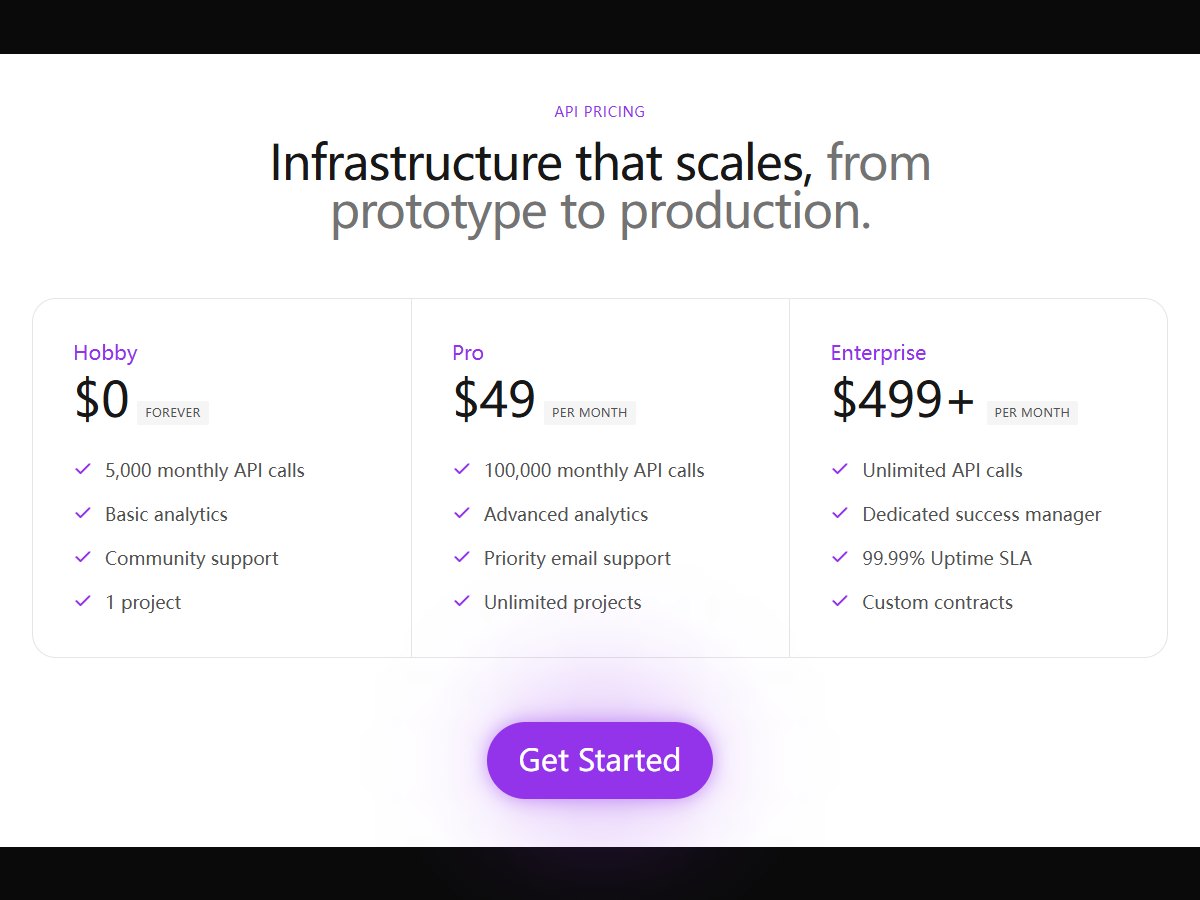Click checkmark beside Custom contracts
This screenshot has width=1200, height=900.
click(x=840, y=601)
